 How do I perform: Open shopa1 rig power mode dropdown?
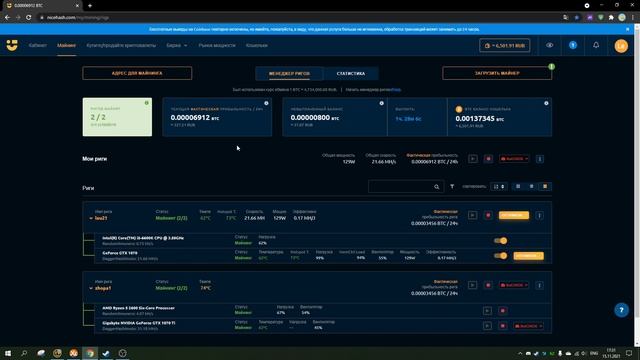click(x=514, y=285)
